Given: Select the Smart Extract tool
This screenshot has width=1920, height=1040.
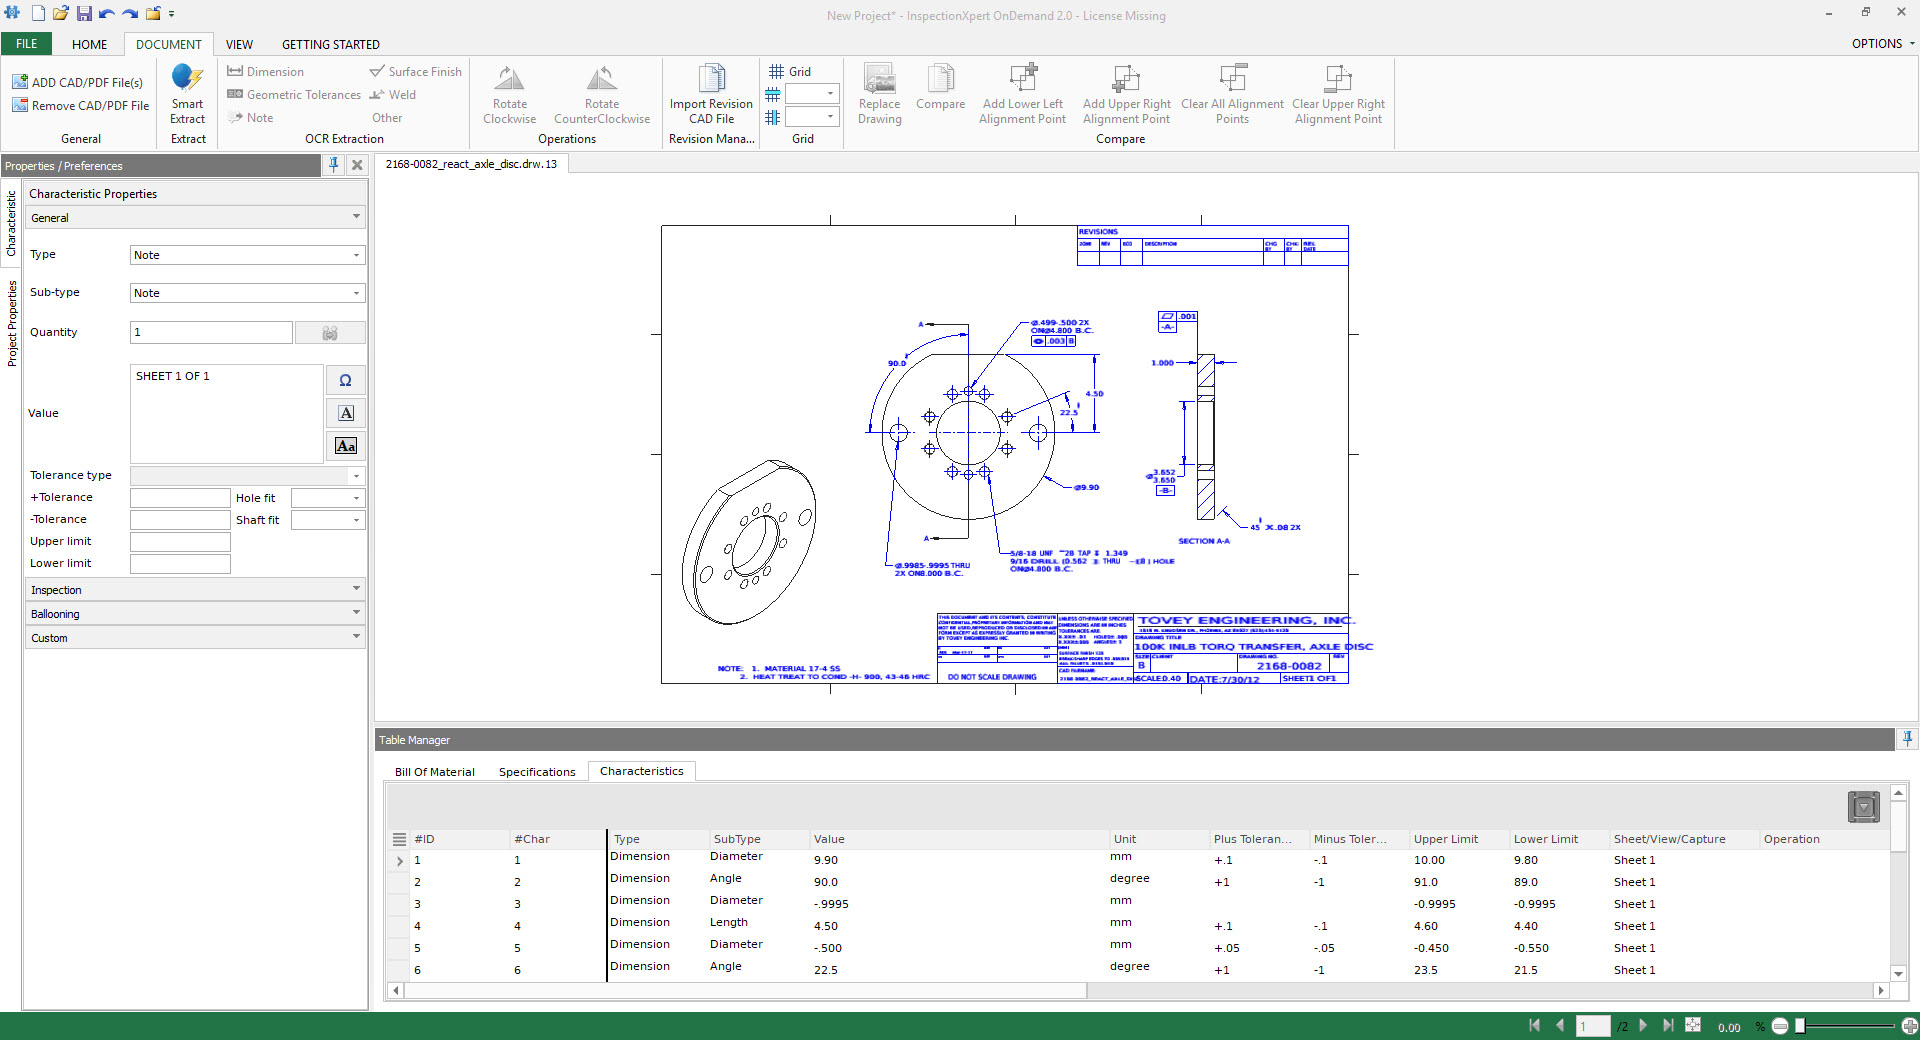Looking at the screenshot, I should point(187,95).
